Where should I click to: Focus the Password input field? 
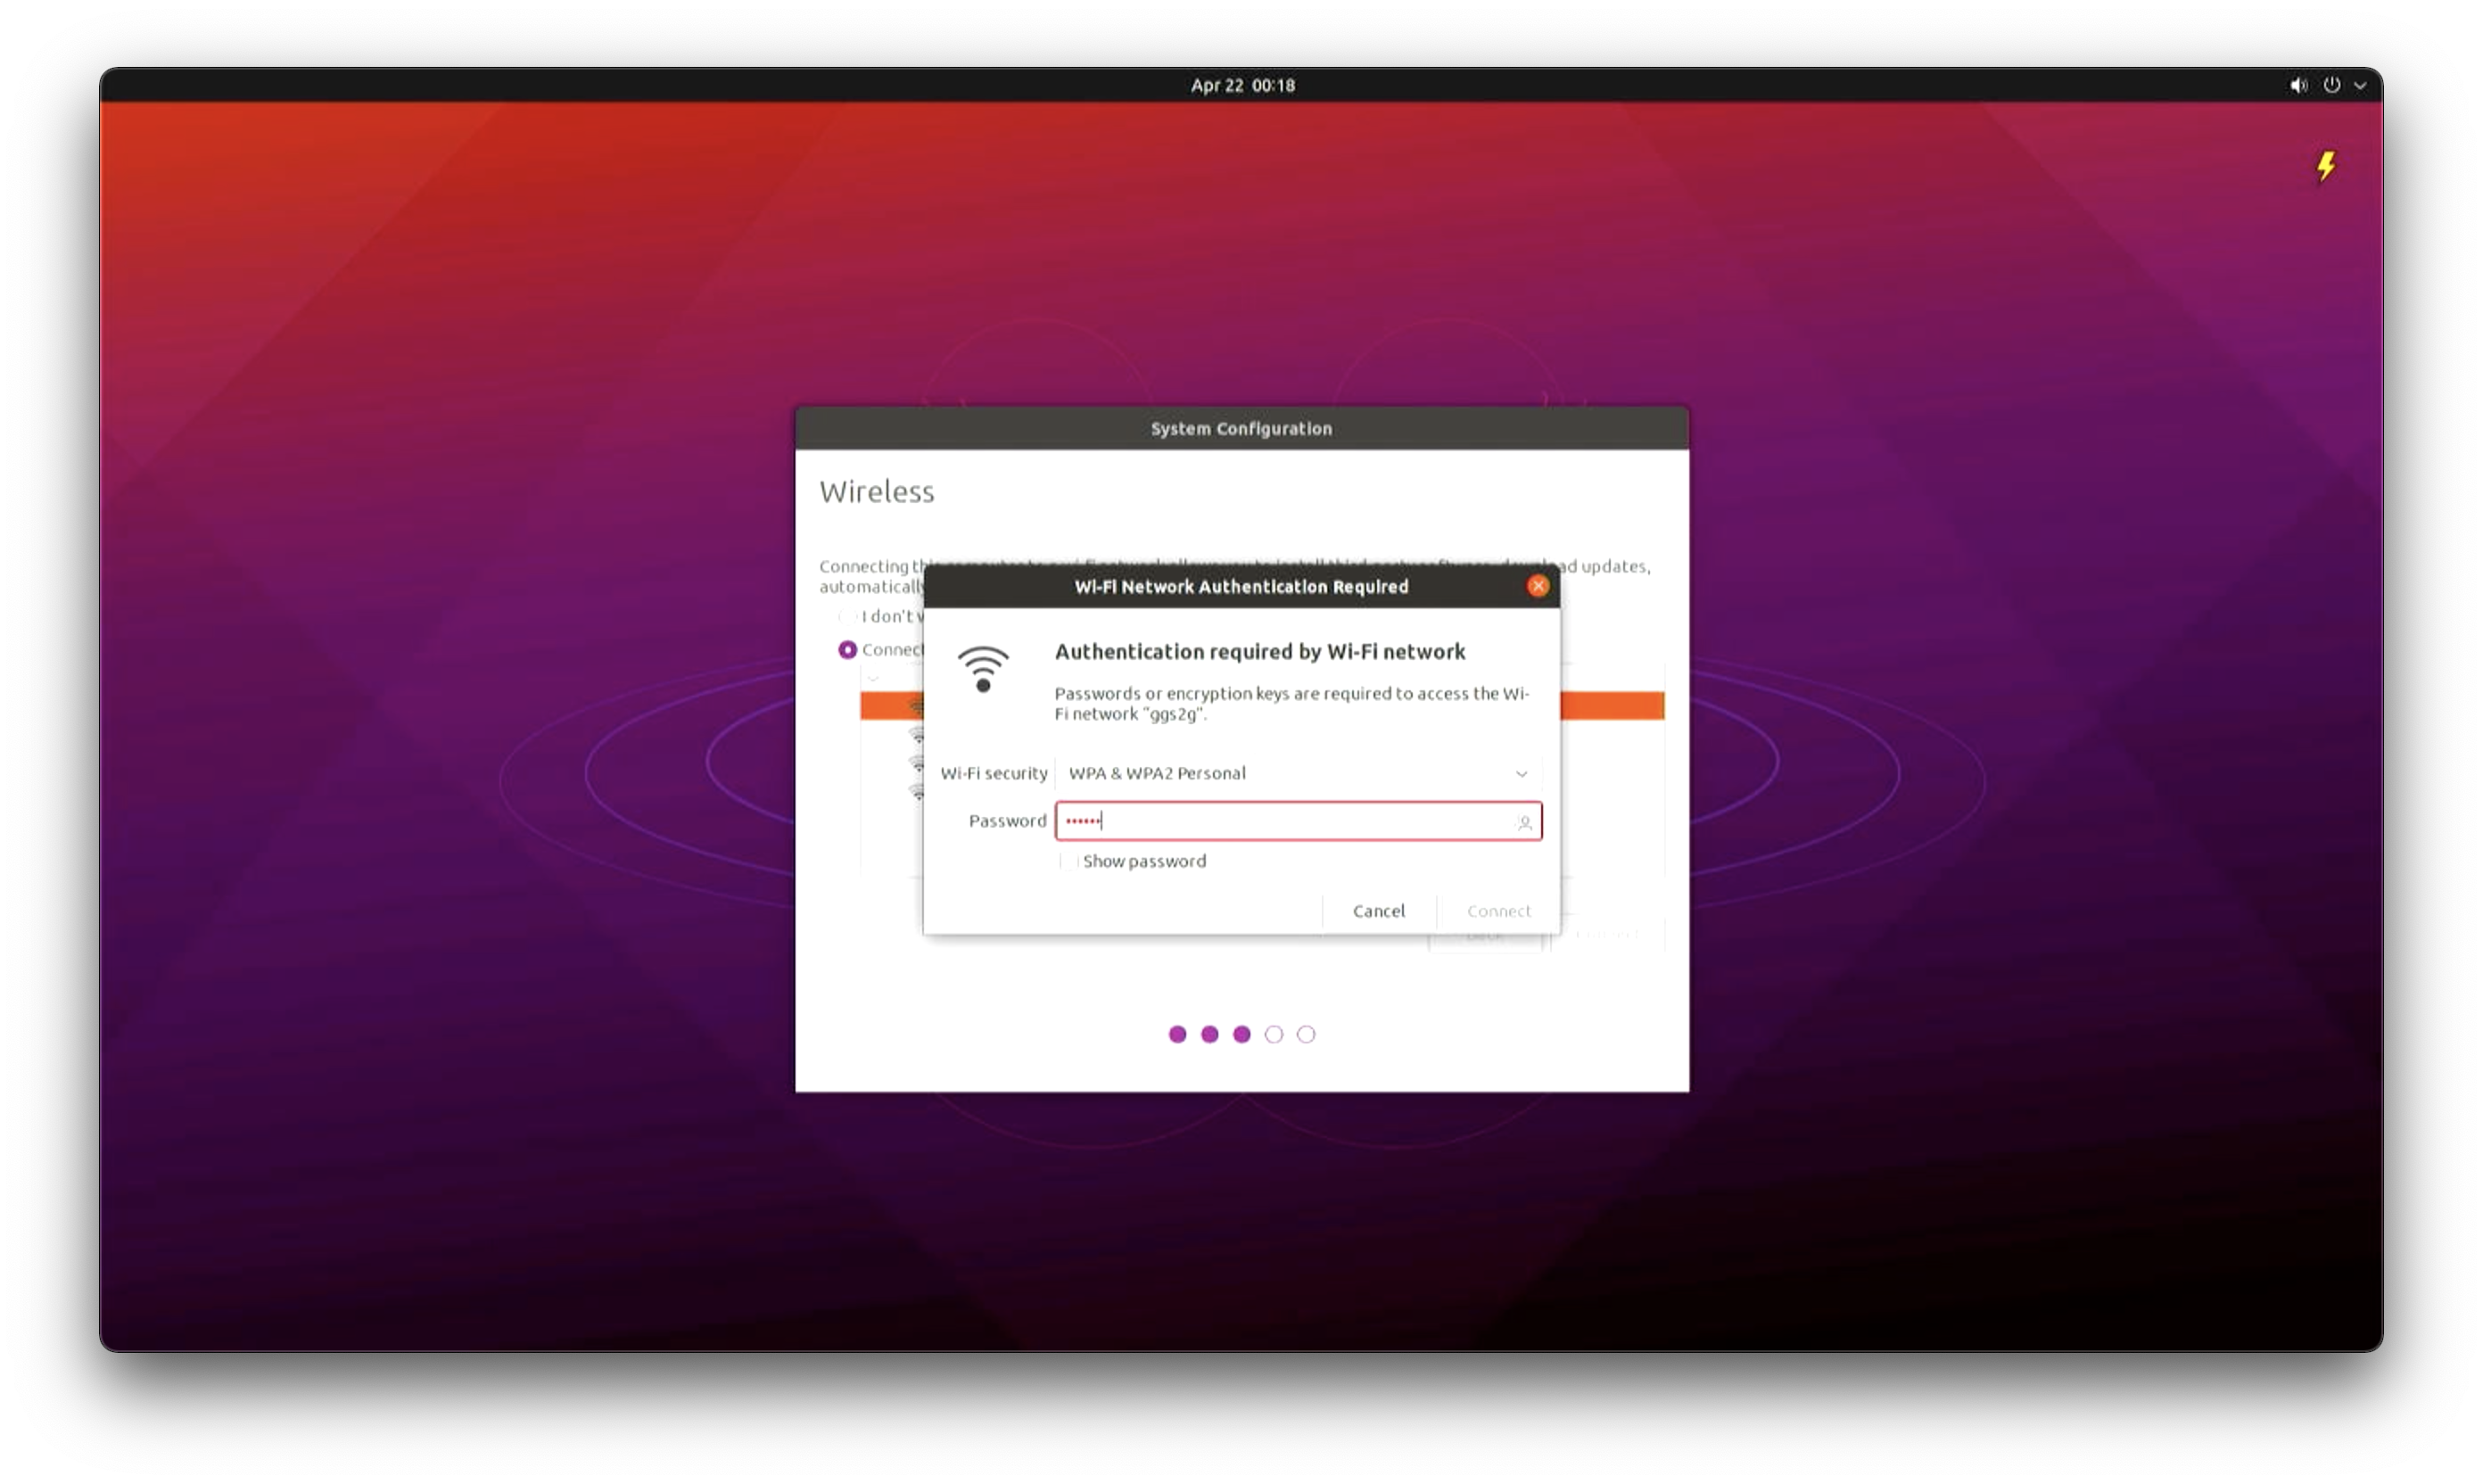click(1290, 822)
